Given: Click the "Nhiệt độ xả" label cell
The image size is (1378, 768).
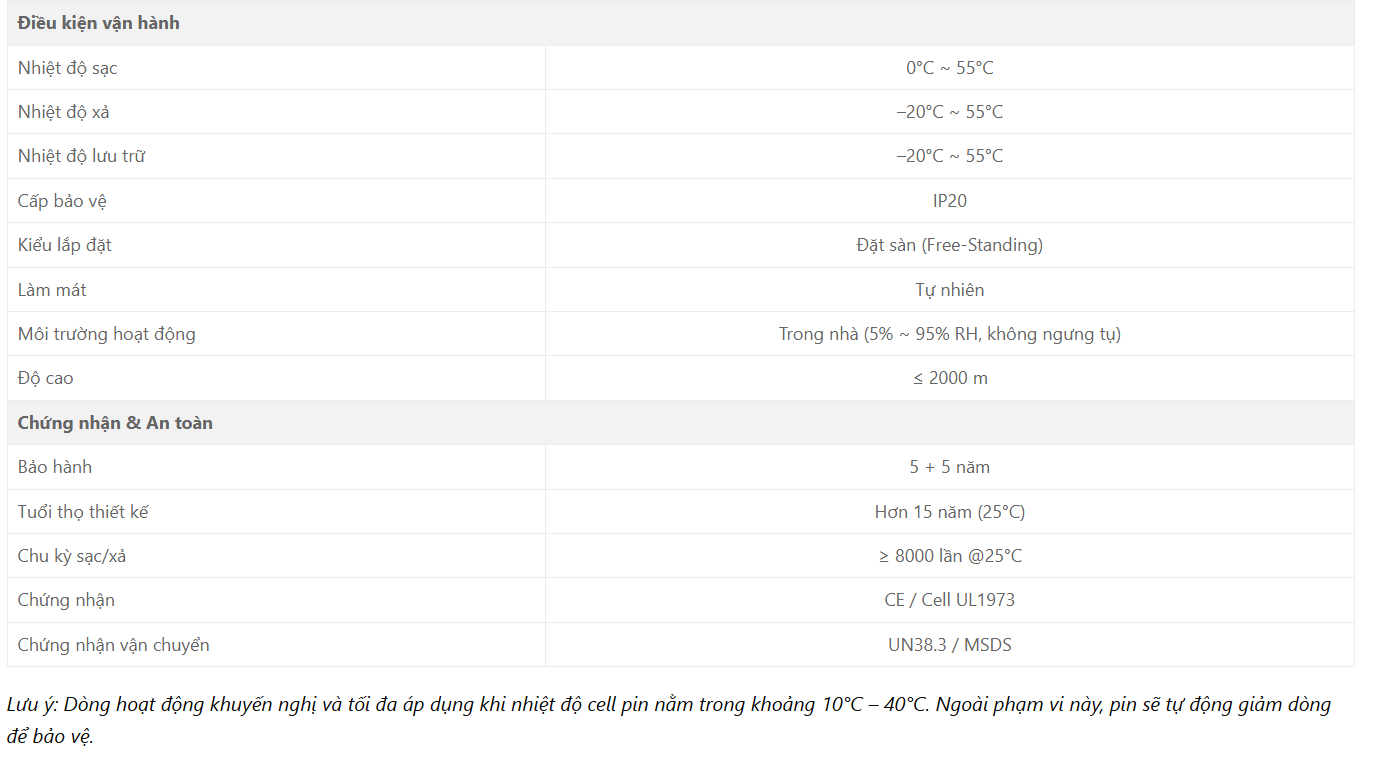Looking at the screenshot, I should tap(64, 112).
